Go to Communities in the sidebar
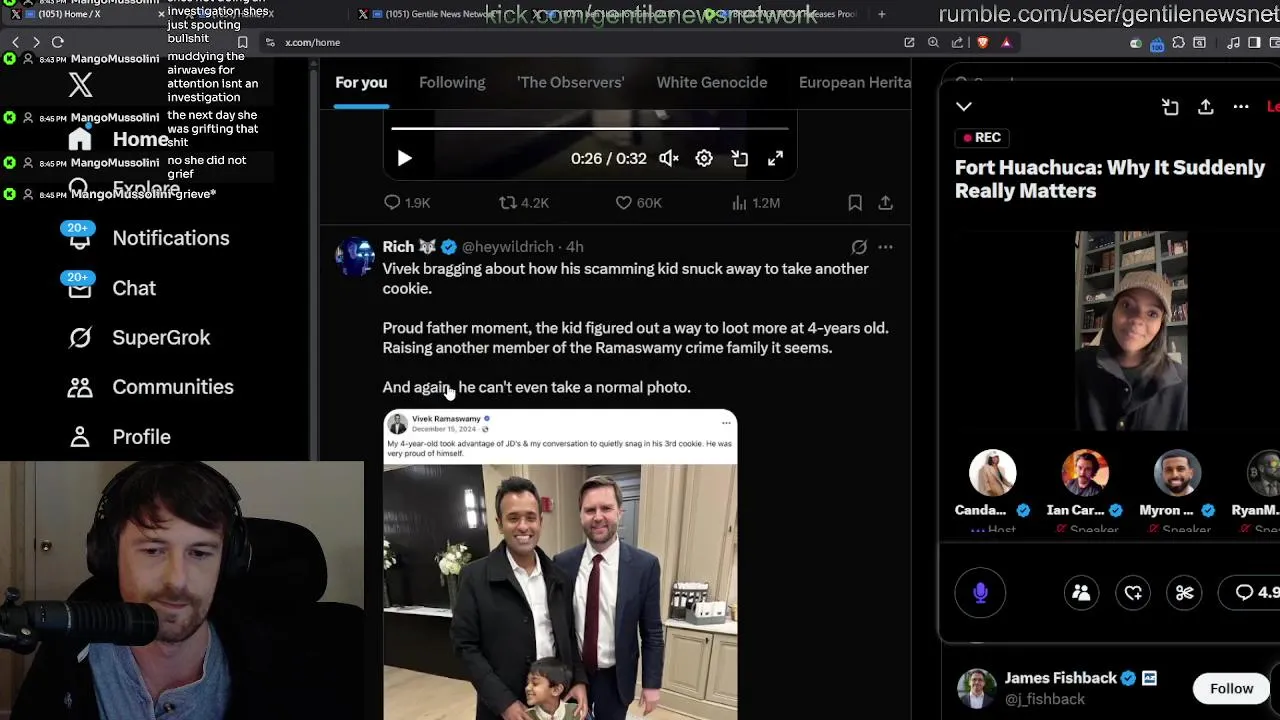The height and width of the screenshot is (720, 1280). pos(149,387)
